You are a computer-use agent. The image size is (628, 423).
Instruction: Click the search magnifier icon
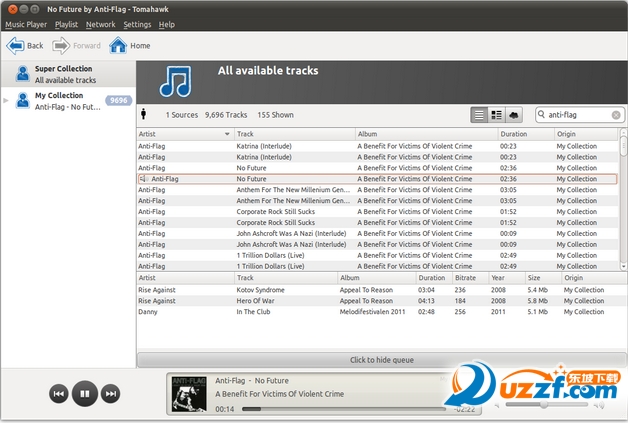541,115
